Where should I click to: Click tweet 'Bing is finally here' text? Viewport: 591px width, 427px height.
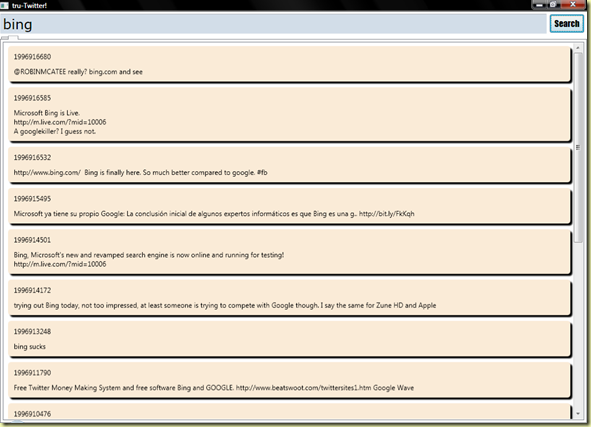[x=141, y=173]
